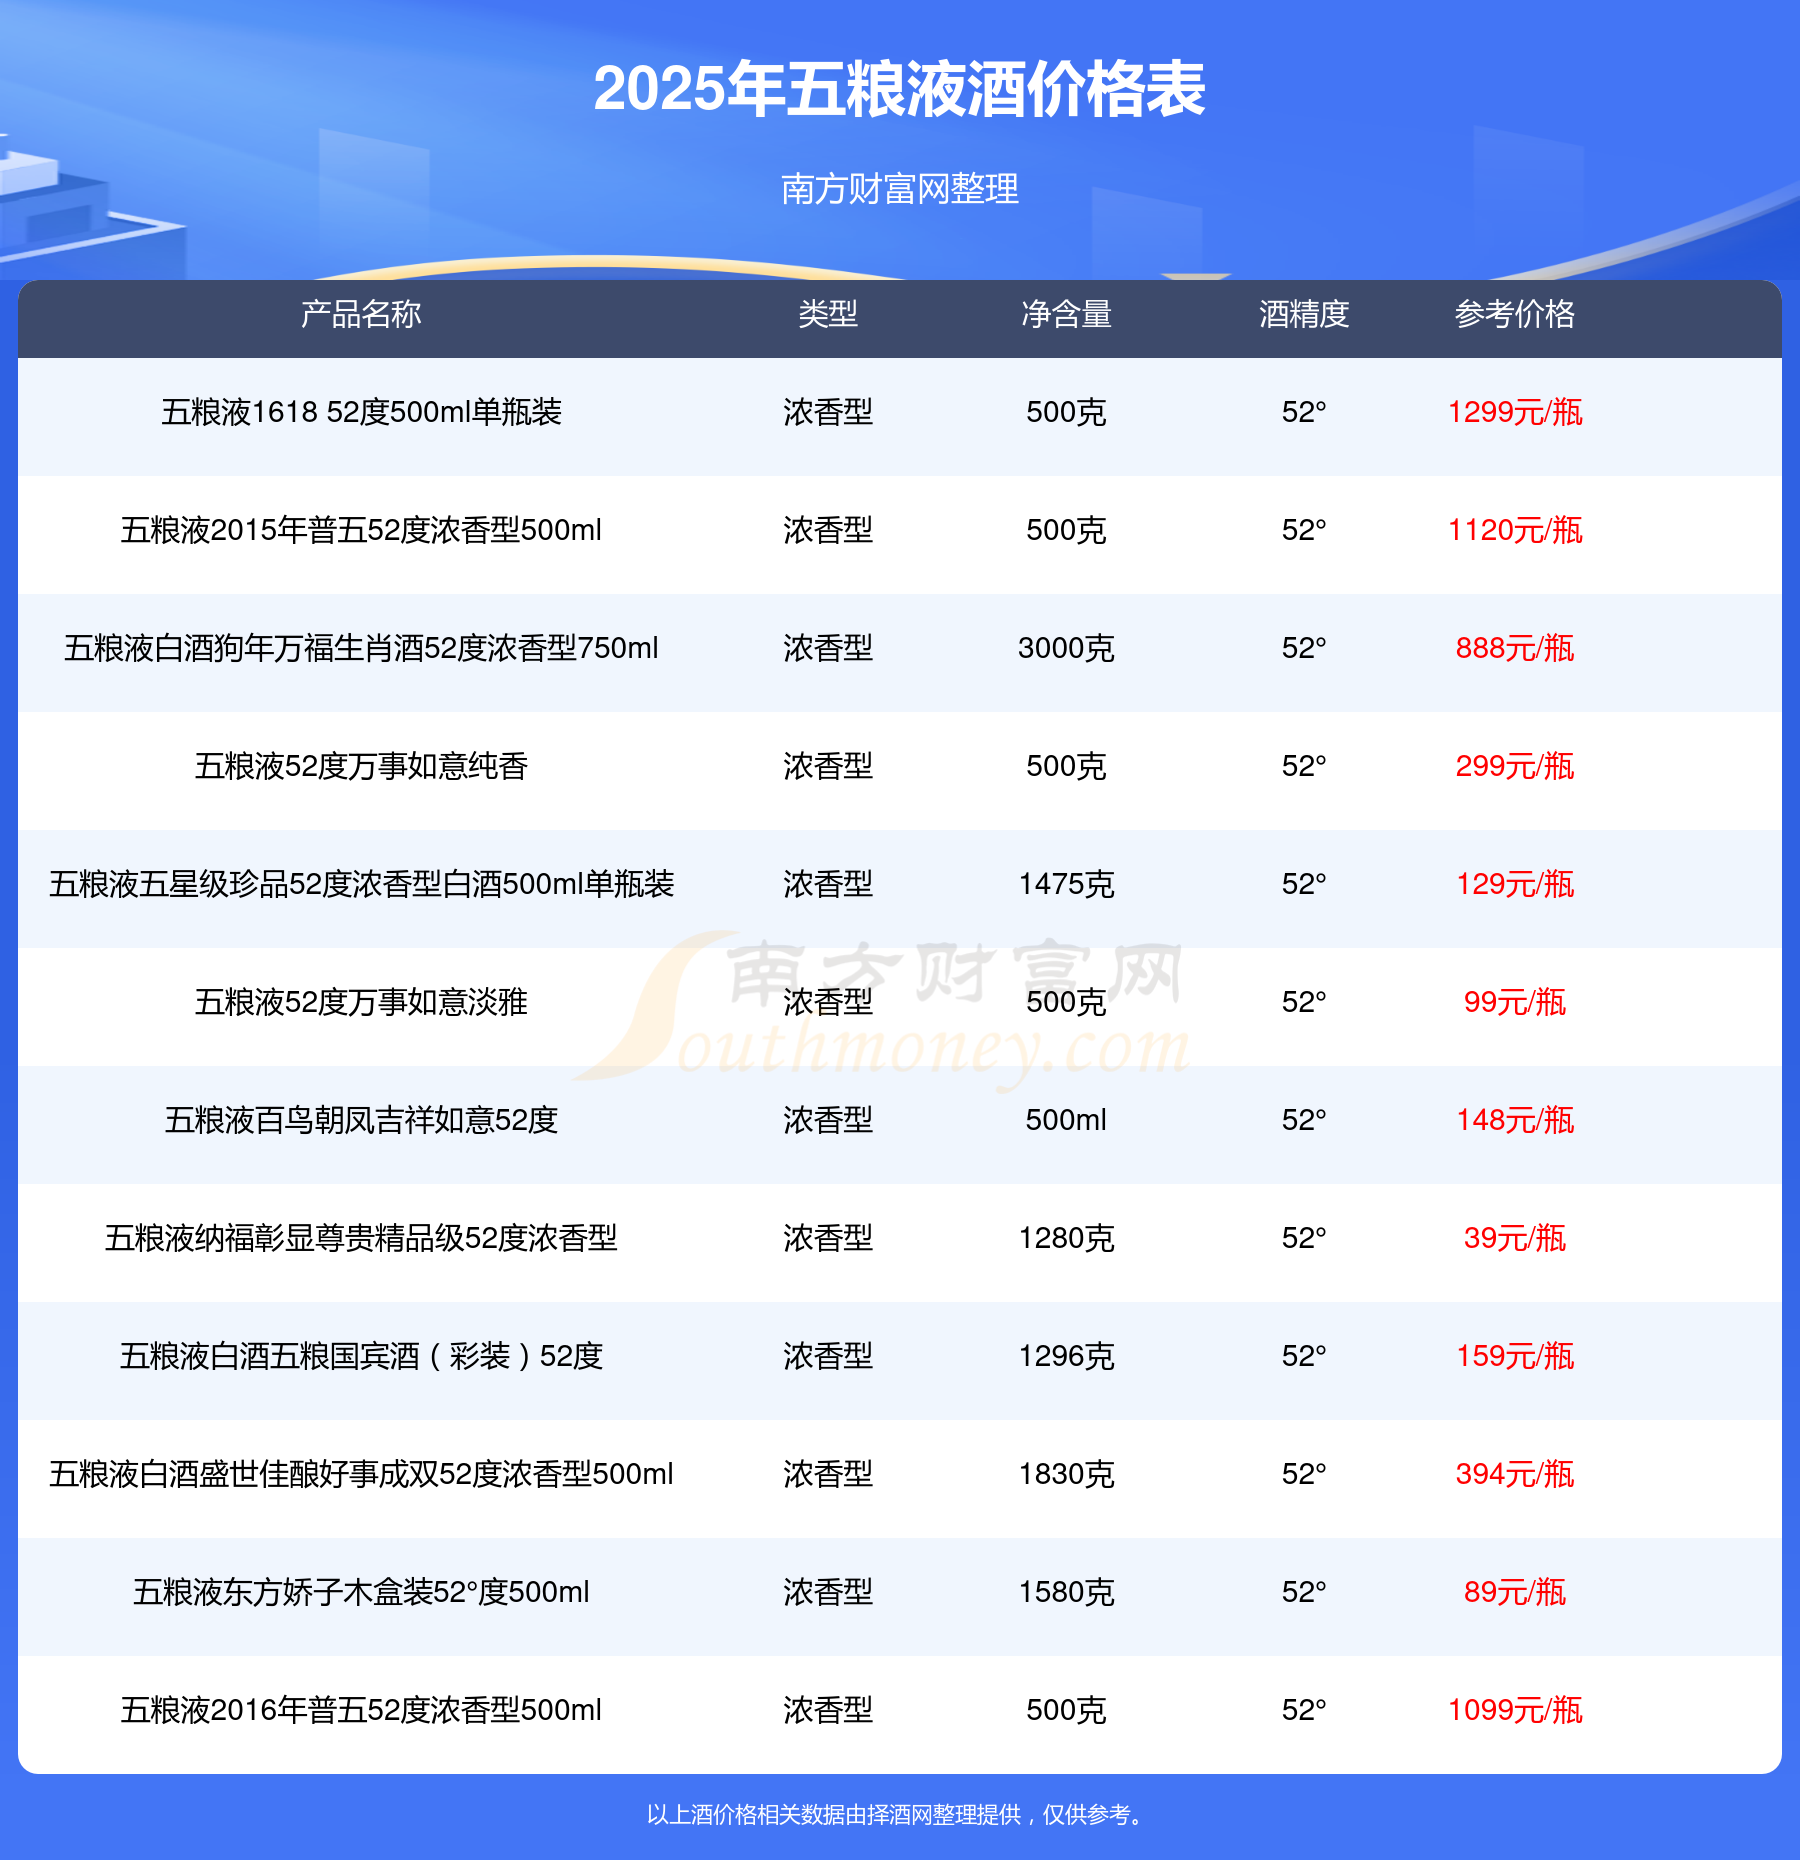Select 52° in the 盛世佳酿好事成双 row

1304,1474
